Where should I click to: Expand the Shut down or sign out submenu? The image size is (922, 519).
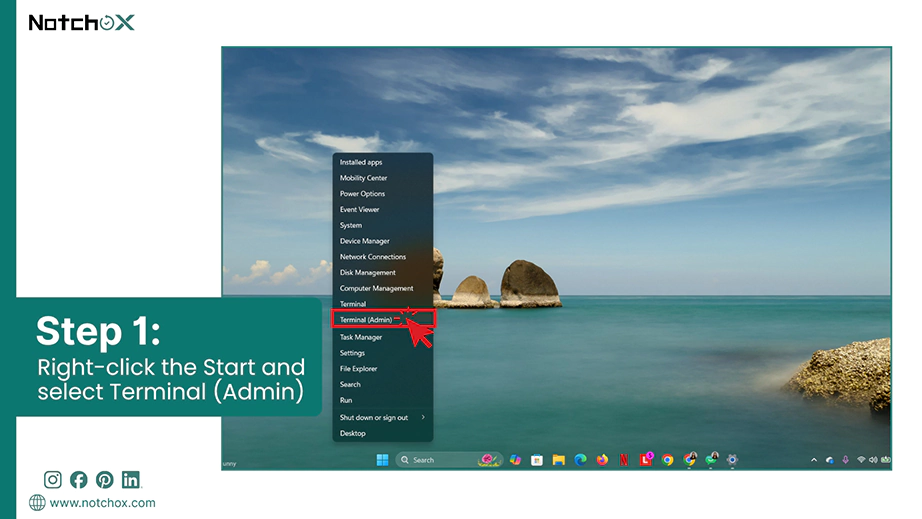pyautogui.click(x=383, y=418)
